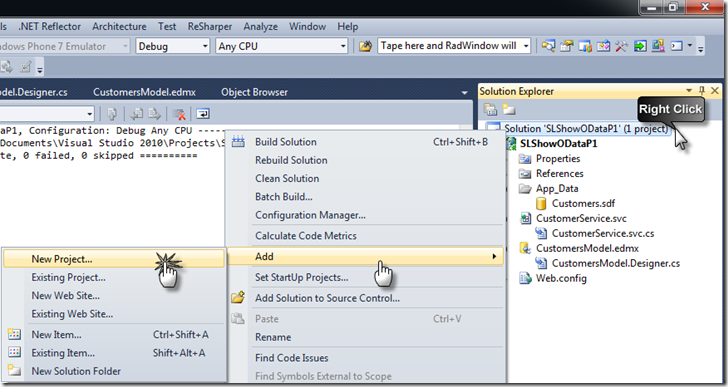The image size is (728, 387).
Task: Open the Toolbox hammer and wrench icon
Action: tap(621, 46)
